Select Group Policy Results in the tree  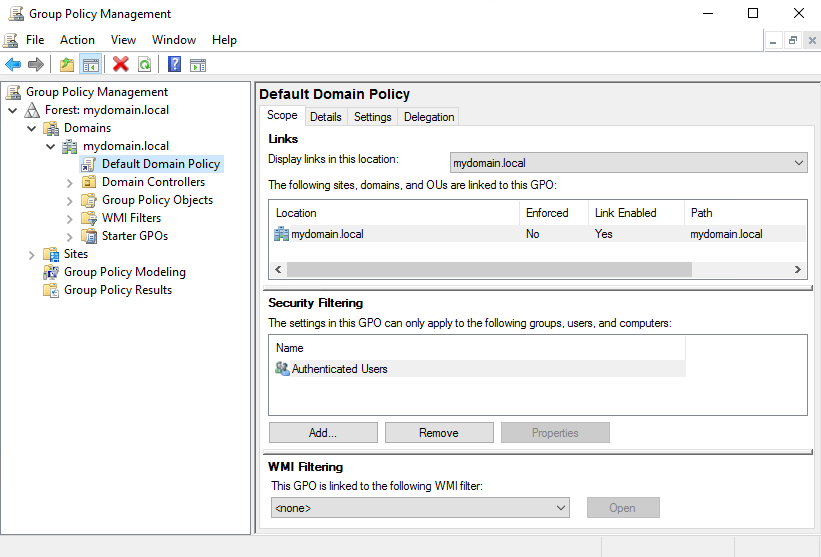pyautogui.click(x=117, y=290)
